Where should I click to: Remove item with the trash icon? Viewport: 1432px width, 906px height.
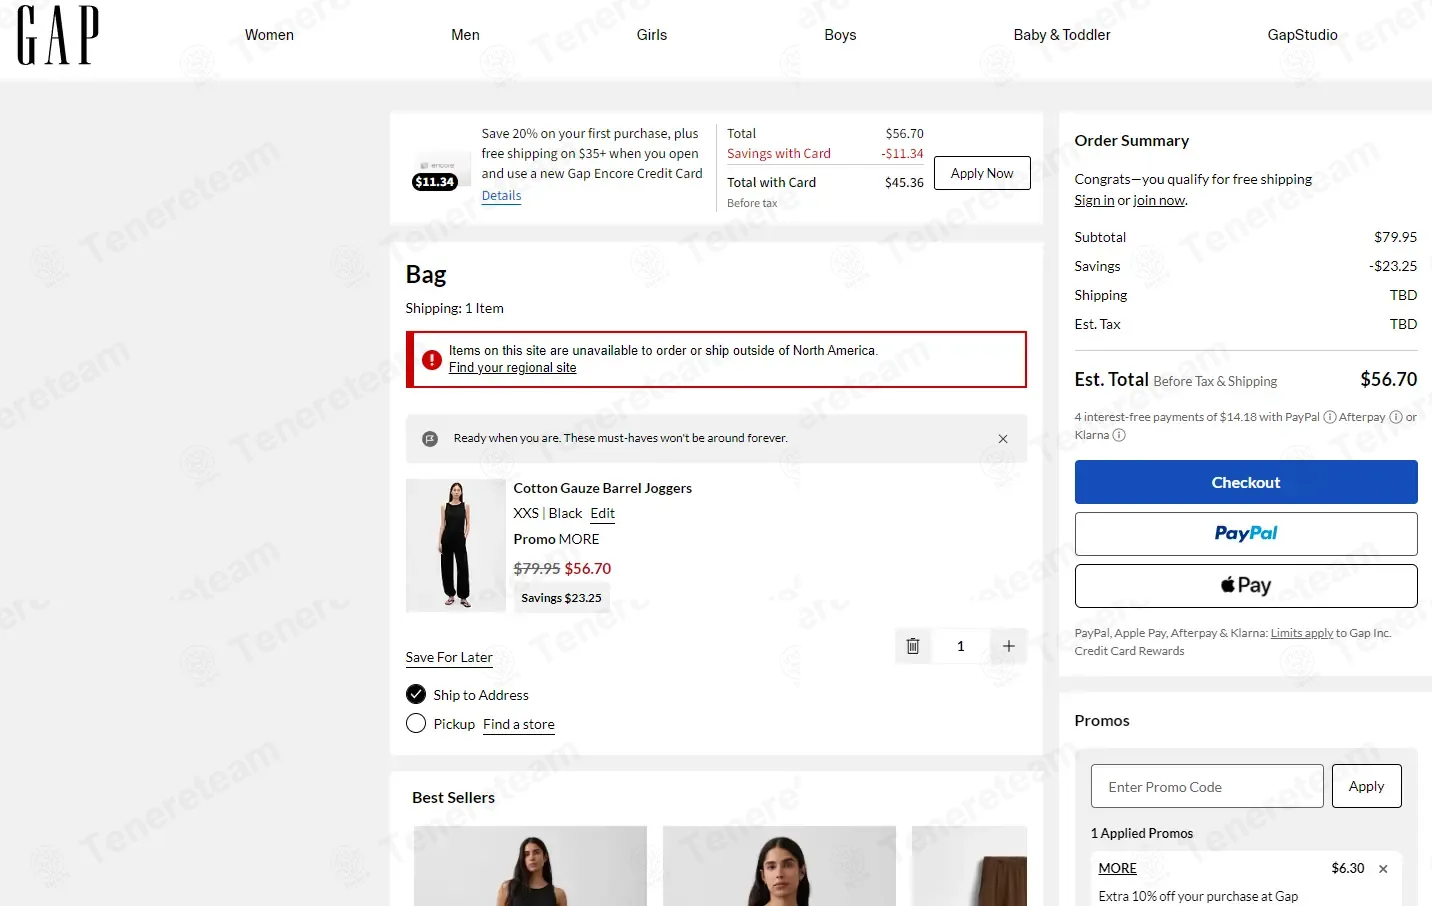(x=913, y=646)
